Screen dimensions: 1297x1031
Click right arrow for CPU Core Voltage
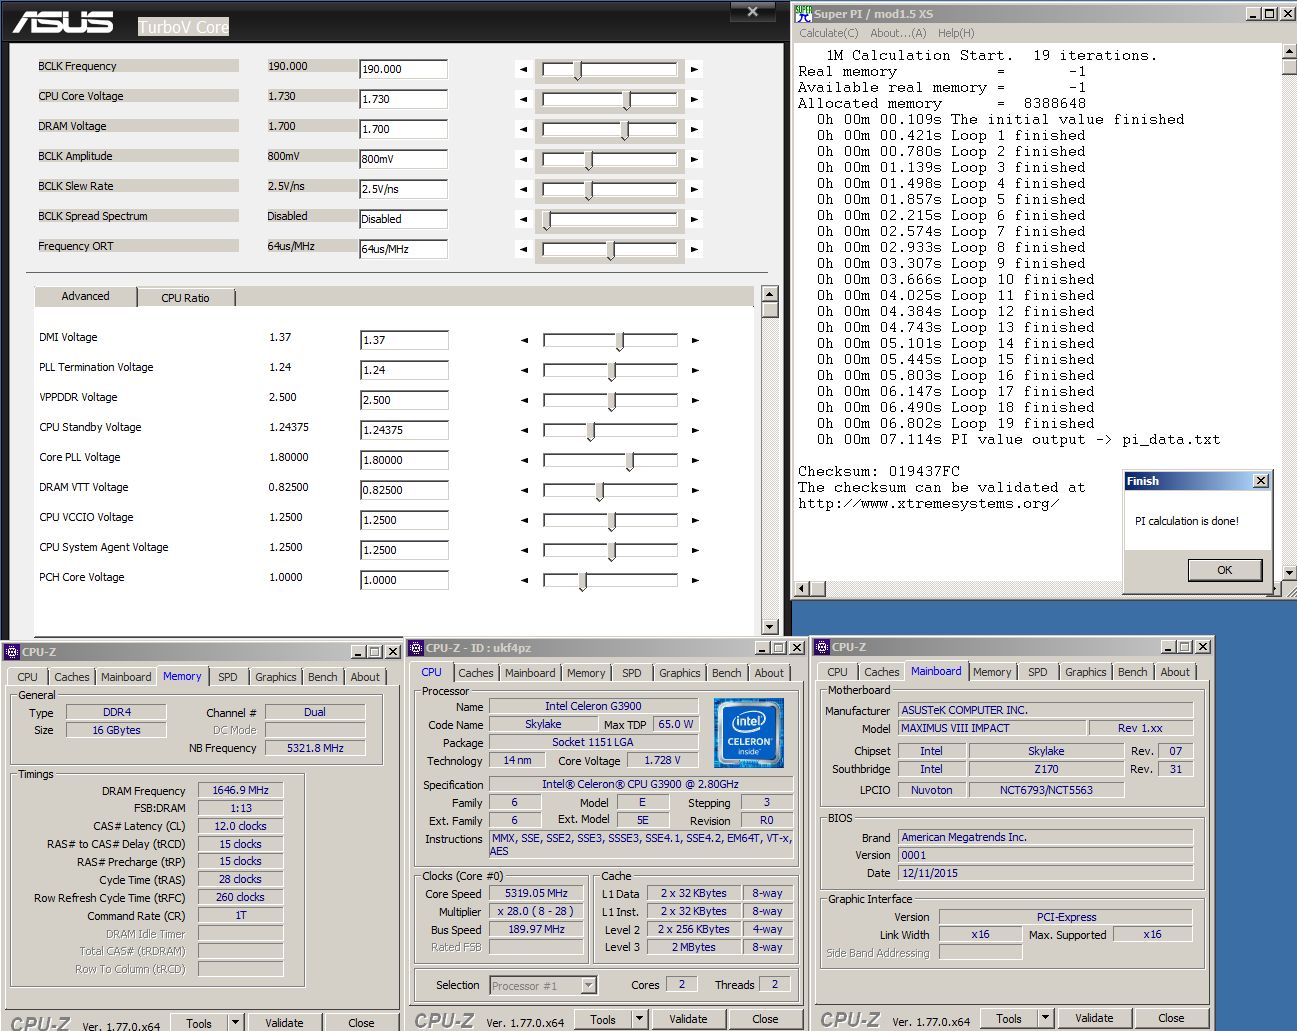(x=694, y=100)
